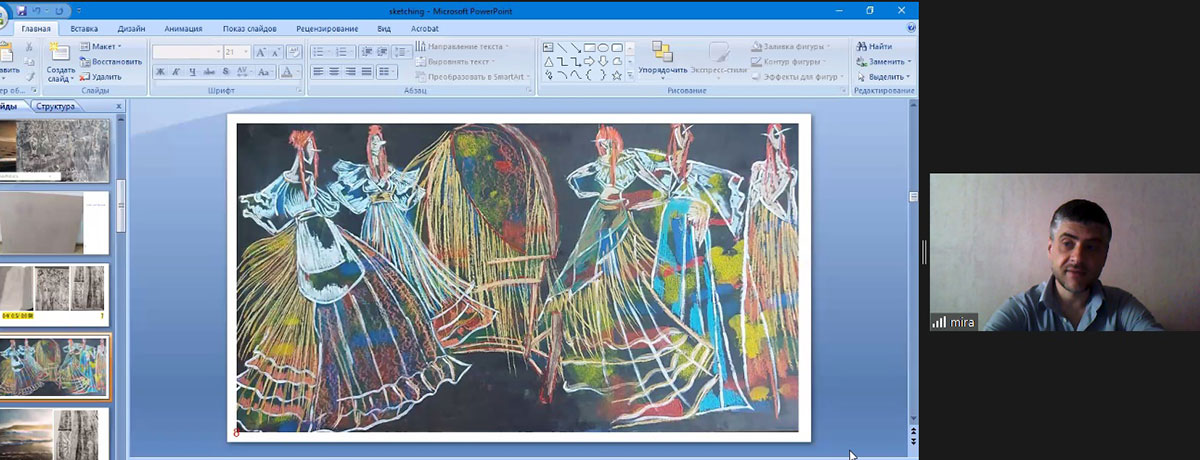Select the Triangle shape
1200x460 pixels.
[x=548, y=61]
